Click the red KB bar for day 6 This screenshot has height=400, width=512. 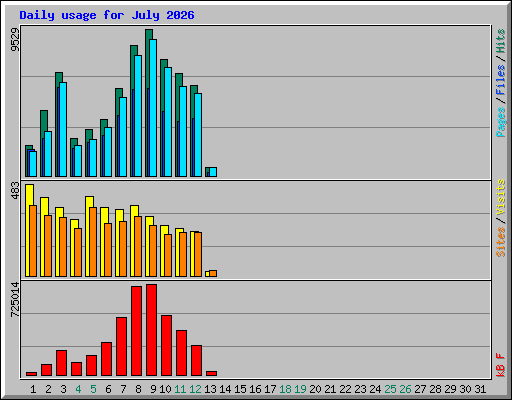click(106, 359)
